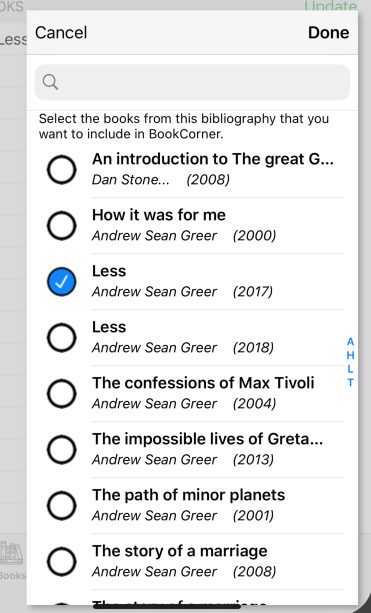Jump to index letter T
Screen dimensions: 371x613
pos(350,382)
